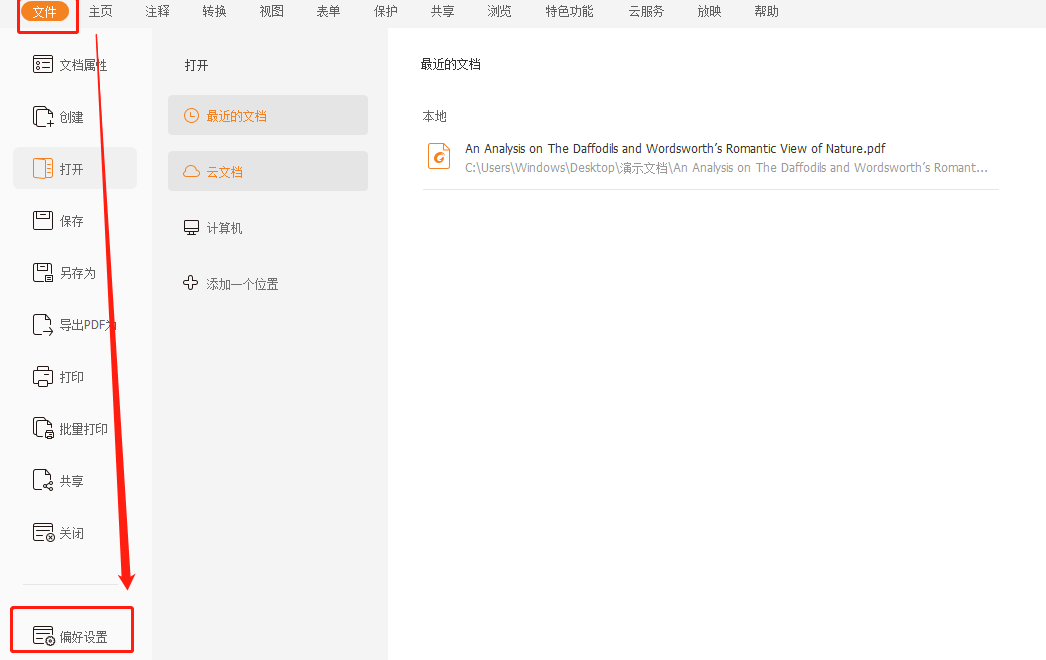Open the 帮助 help menu
This screenshot has width=1046, height=660.
tap(765, 11)
